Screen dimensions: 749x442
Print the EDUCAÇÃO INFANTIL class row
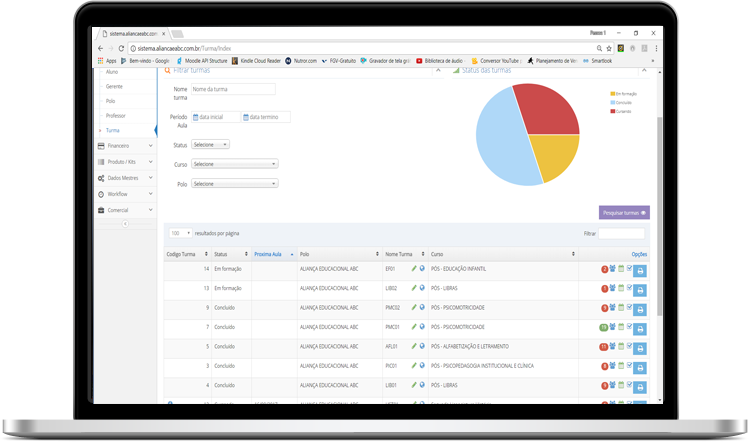640,271
